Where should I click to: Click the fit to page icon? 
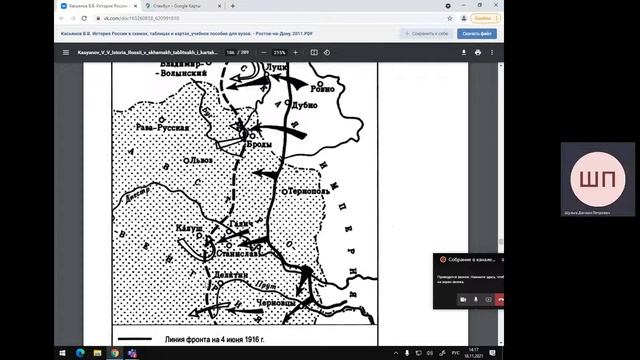pyautogui.click(x=314, y=53)
